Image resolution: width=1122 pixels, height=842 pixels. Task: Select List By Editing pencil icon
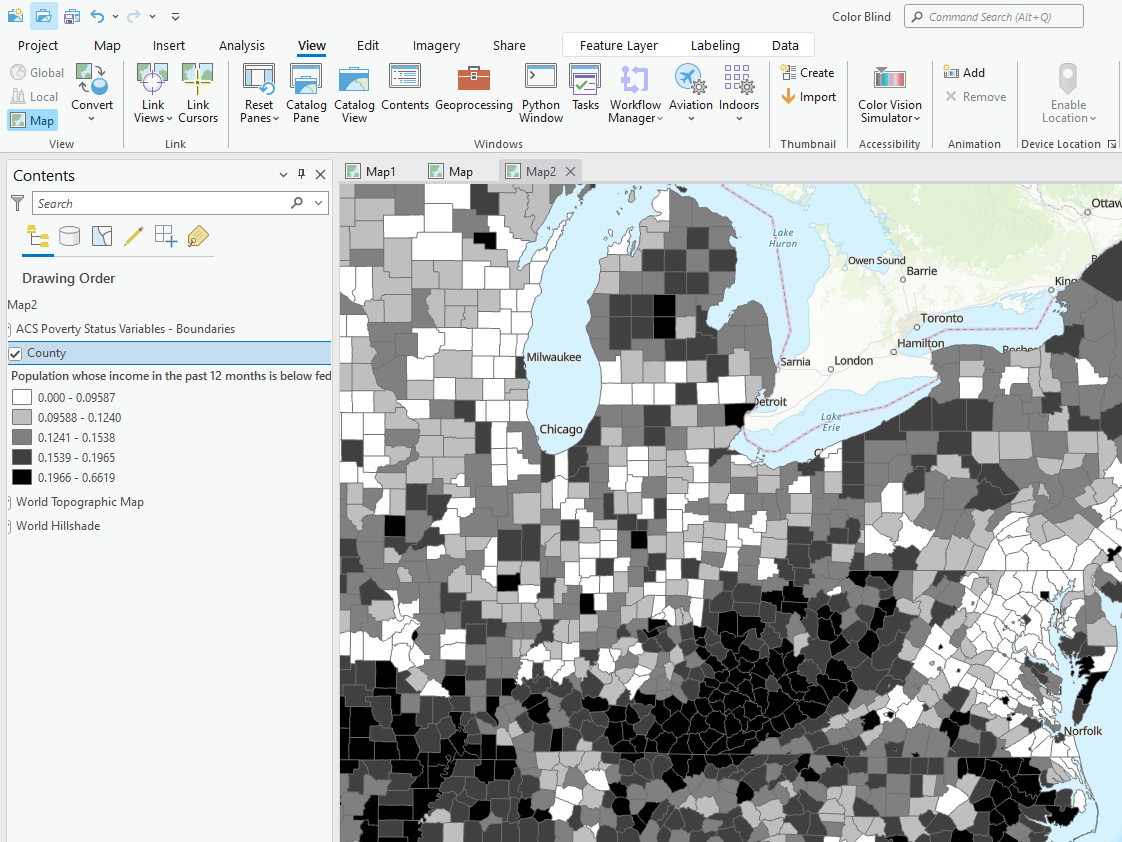[133, 236]
